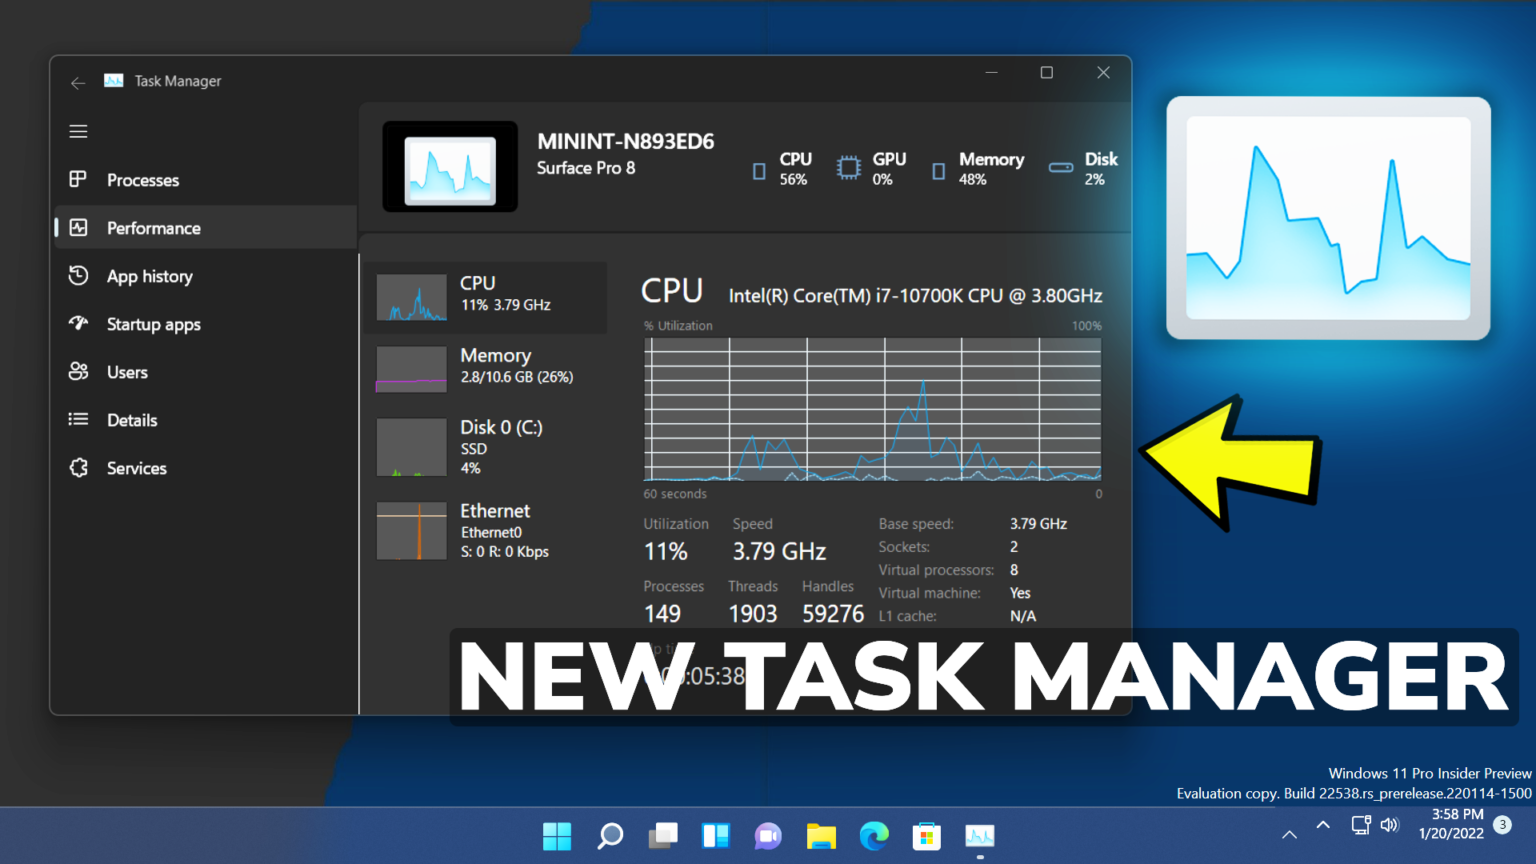Switch to the Processes tab

point(142,180)
